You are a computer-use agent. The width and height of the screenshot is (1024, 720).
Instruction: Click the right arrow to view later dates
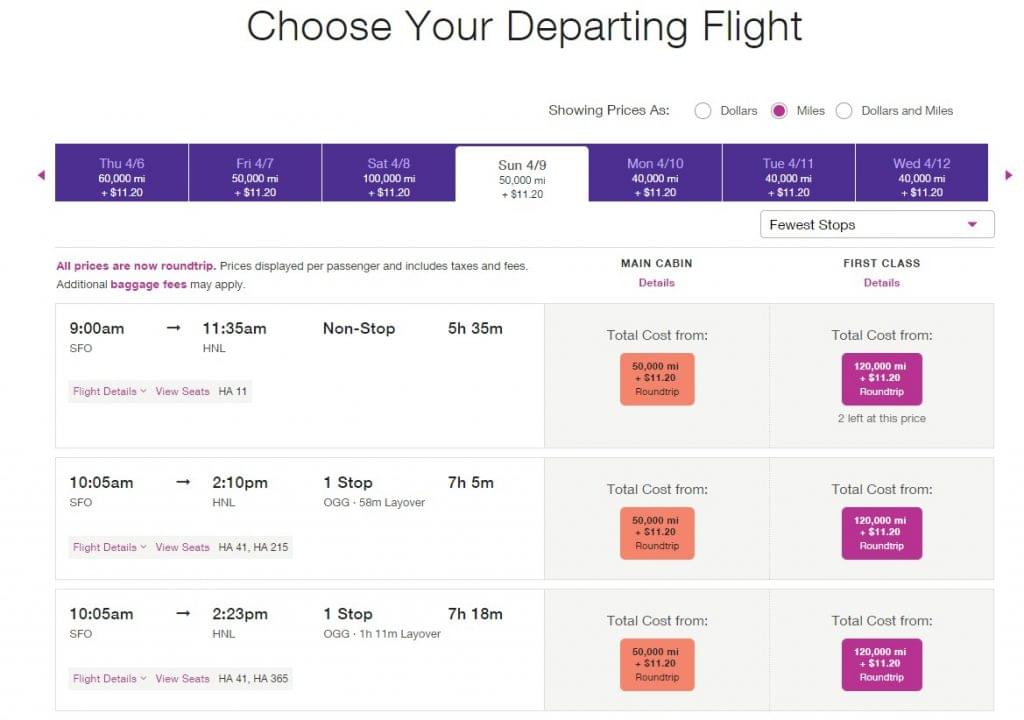coord(1009,173)
